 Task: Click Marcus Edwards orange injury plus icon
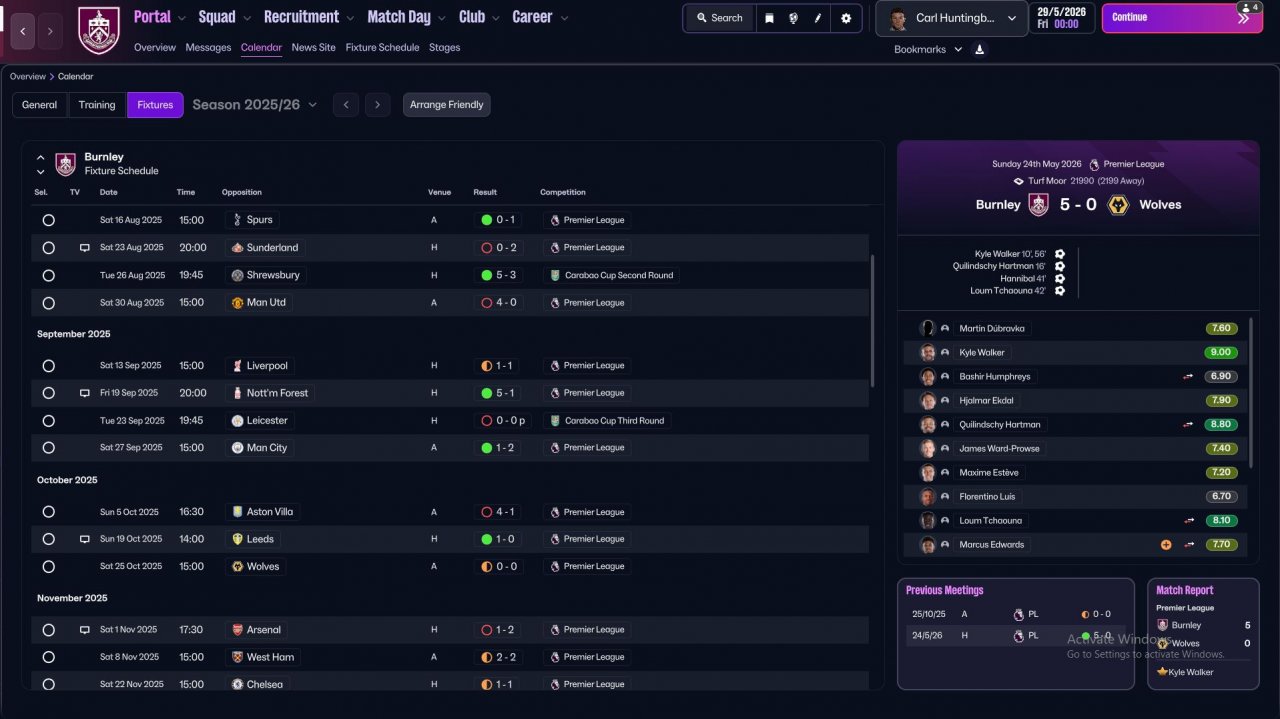1166,545
